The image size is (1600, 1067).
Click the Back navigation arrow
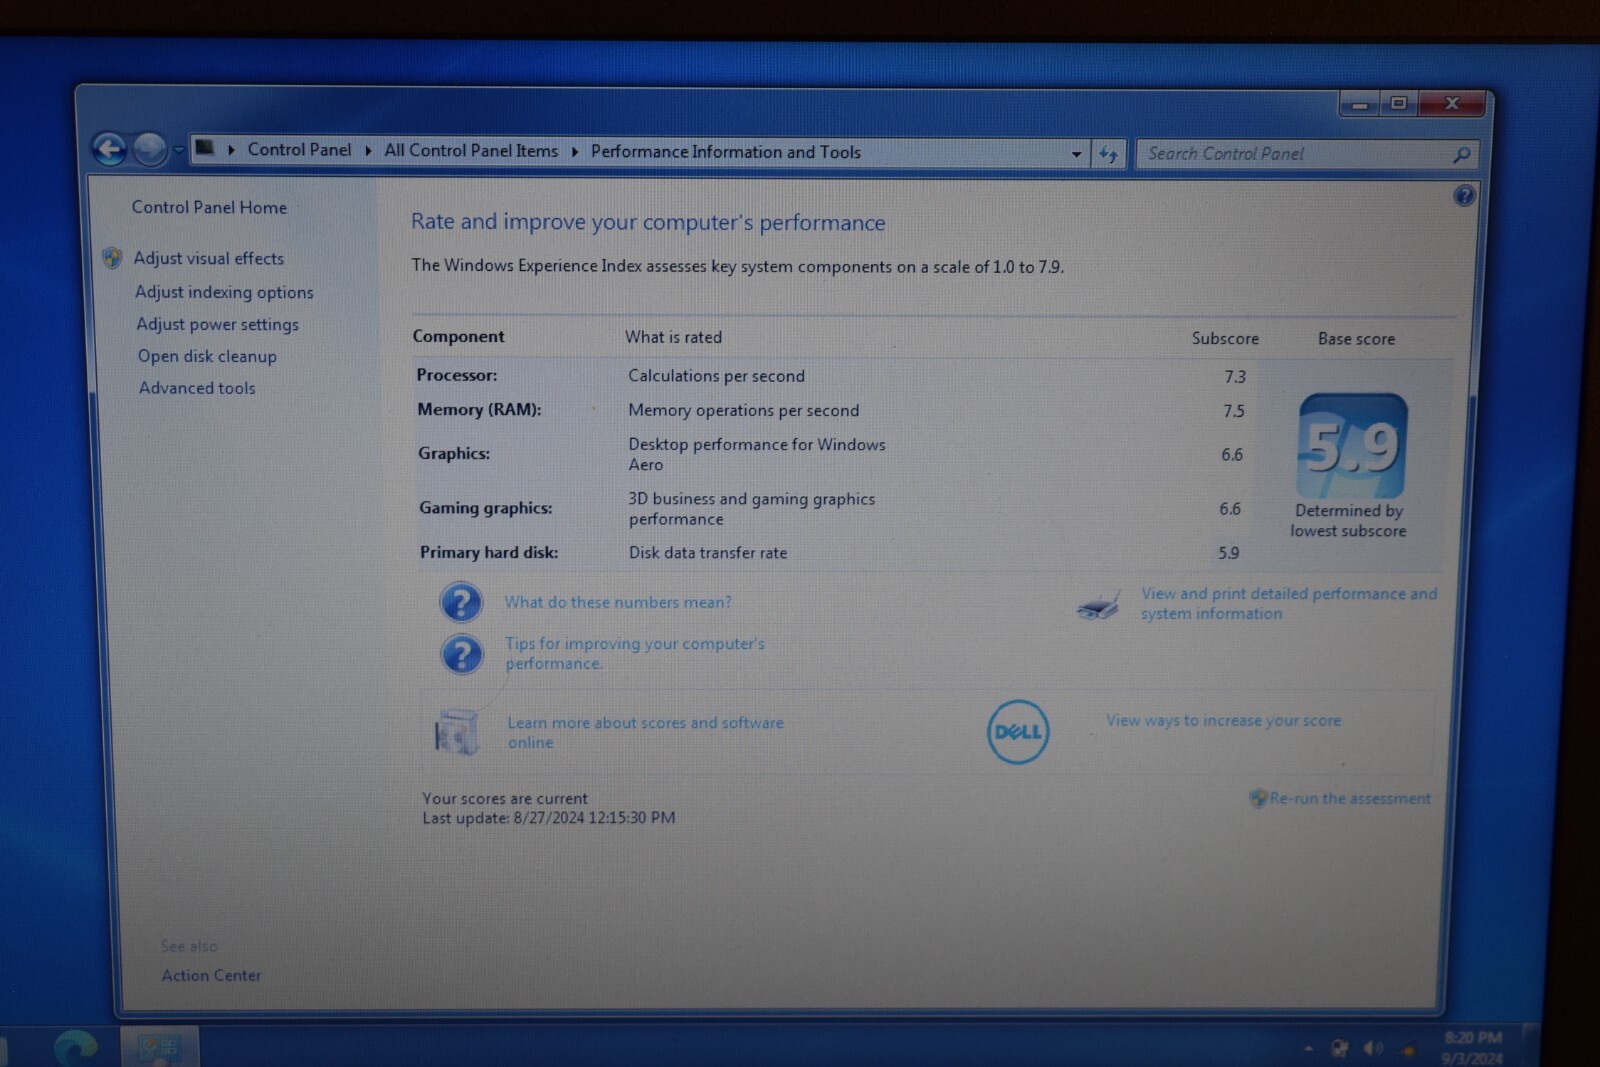click(109, 150)
